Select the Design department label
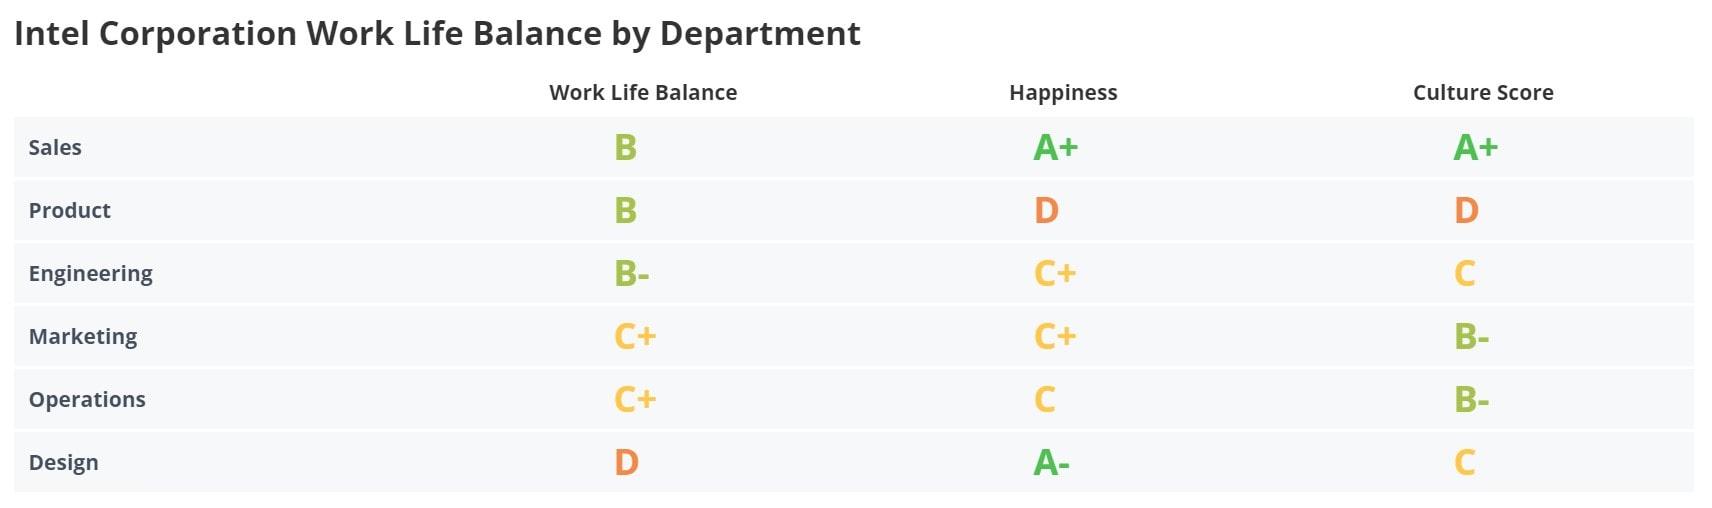 point(63,463)
